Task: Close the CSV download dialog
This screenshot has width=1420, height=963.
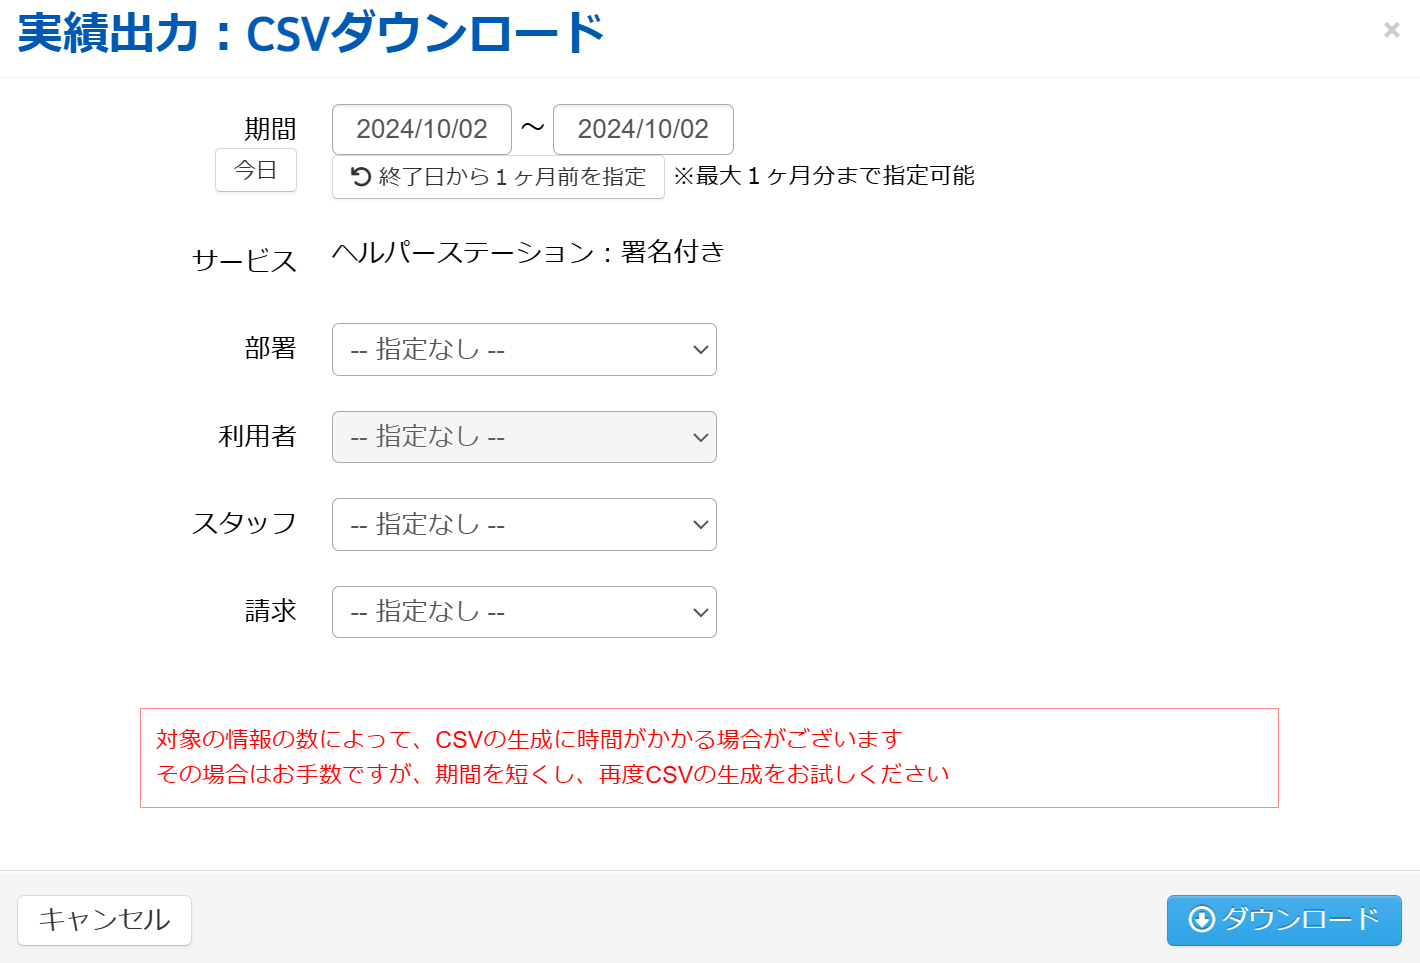Action: coord(1391,30)
